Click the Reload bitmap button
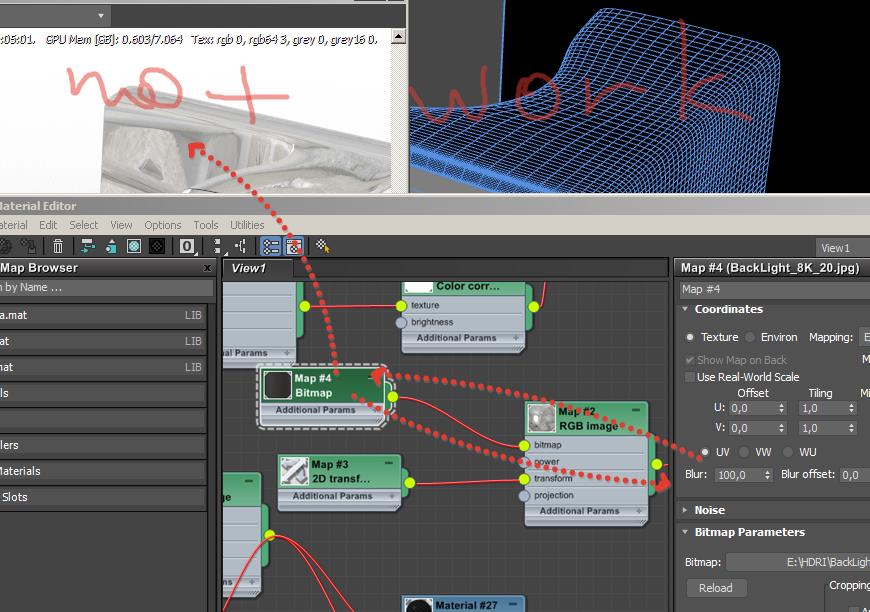 pyautogui.click(x=716, y=588)
